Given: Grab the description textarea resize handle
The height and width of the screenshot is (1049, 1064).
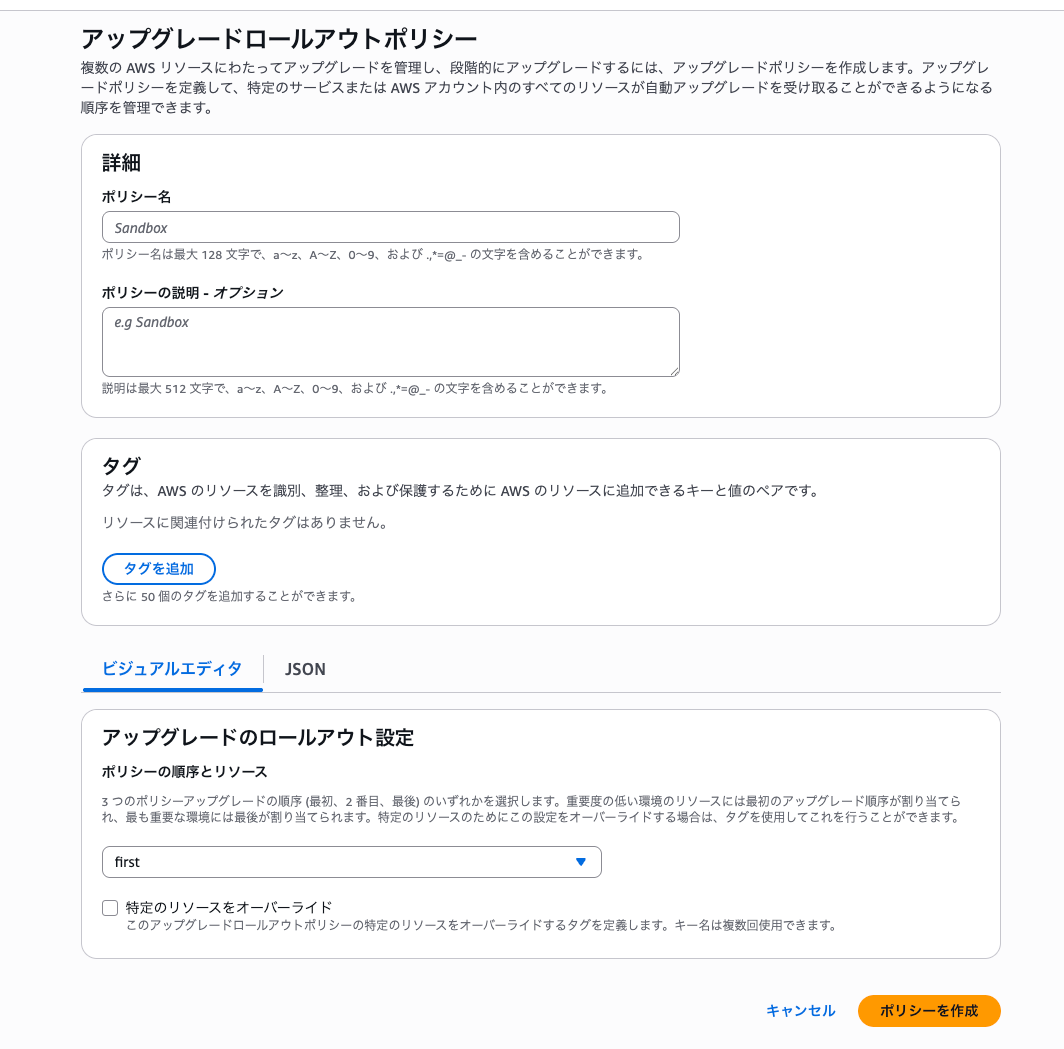Looking at the screenshot, I should click(x=674, y=371).
